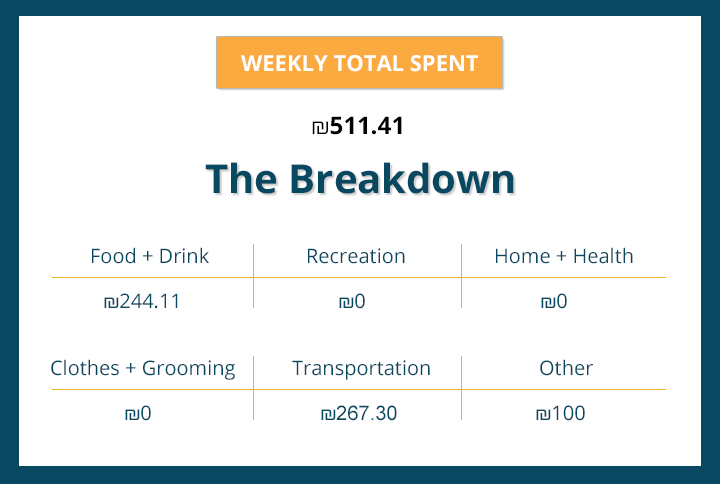Click the Recreation ₪0 amount
The image size is (720, 484).
(352, 301)
